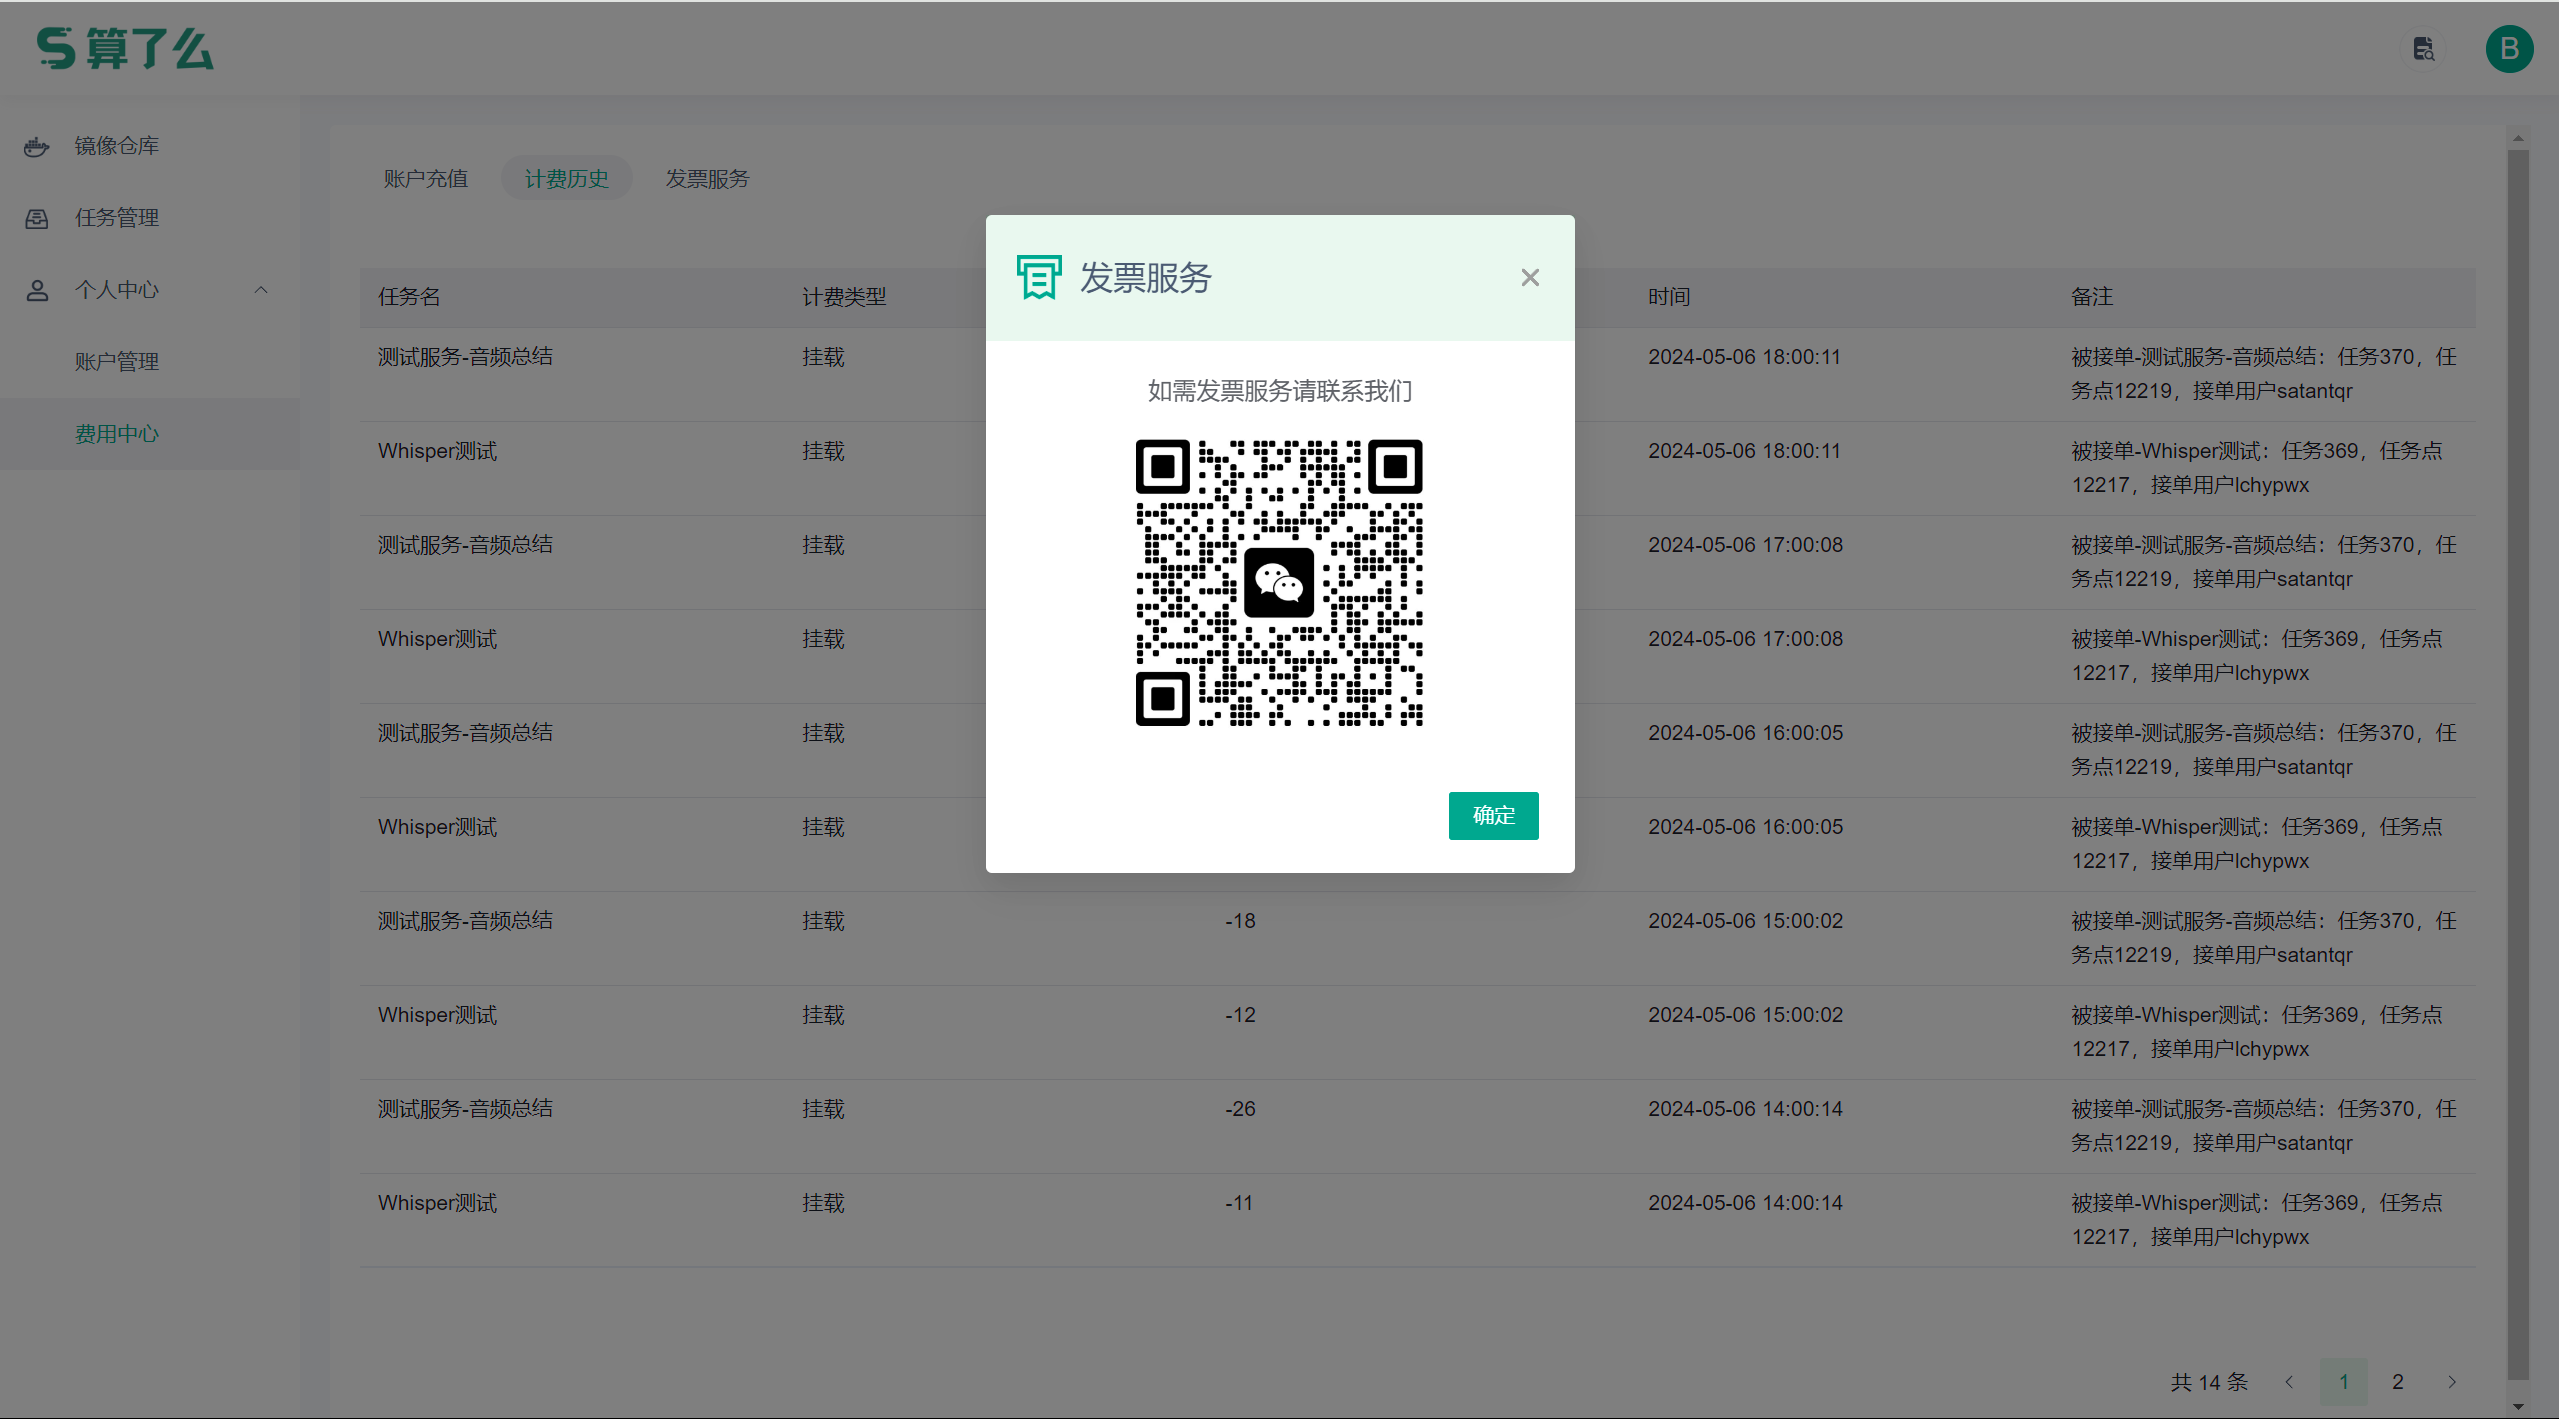The width and height of the screenshot is (2559, 1419).
Task: Collapse the 个人中心 section chevron
Action: click(261, 290)
